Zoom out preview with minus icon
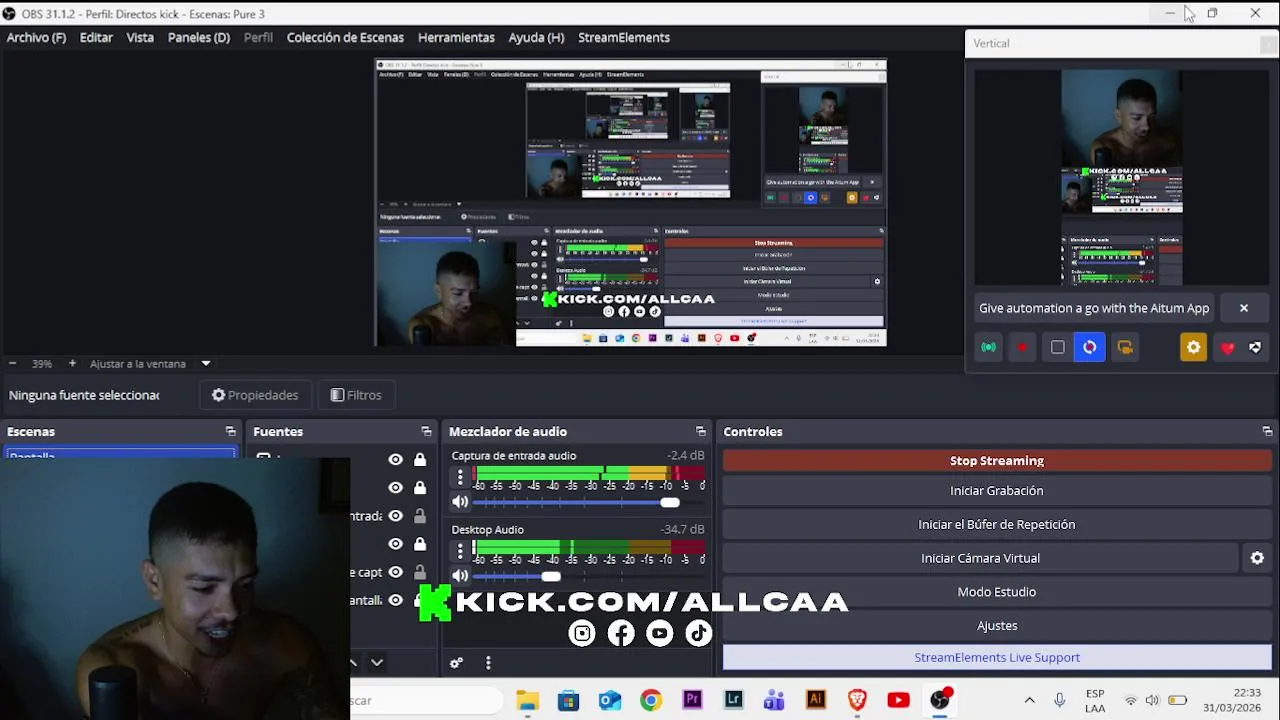This screenshot has width=1280, height=720. point(12,363)
